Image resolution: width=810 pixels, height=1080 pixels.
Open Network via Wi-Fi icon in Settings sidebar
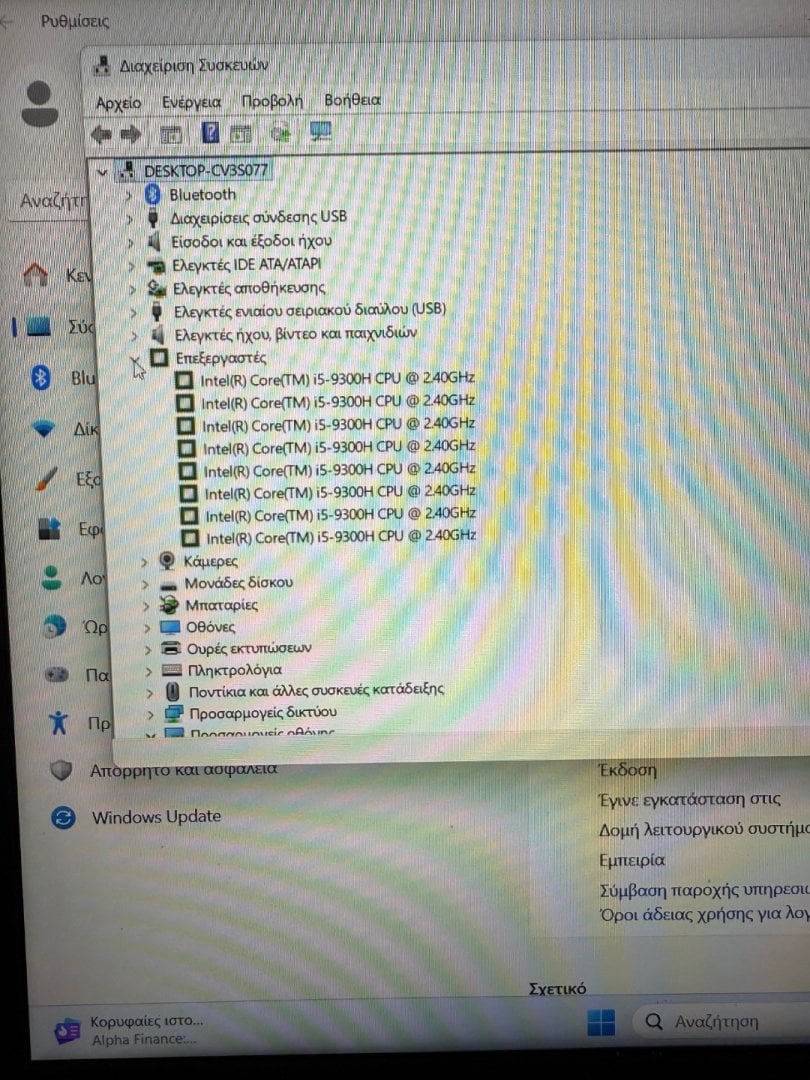click(43, 428)
